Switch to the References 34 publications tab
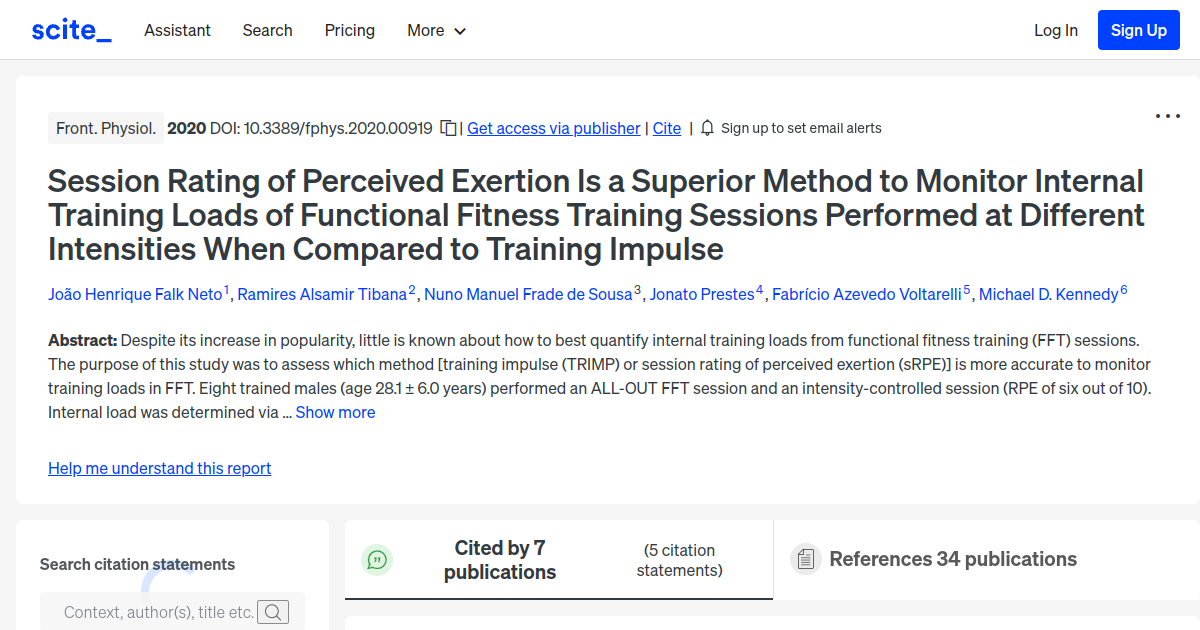 click(x=950, y=559)
